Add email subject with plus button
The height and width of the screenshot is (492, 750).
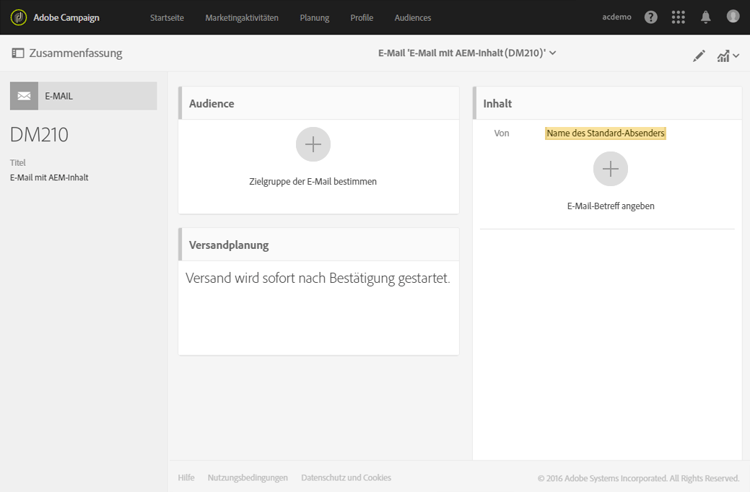[x=610, y=169]
